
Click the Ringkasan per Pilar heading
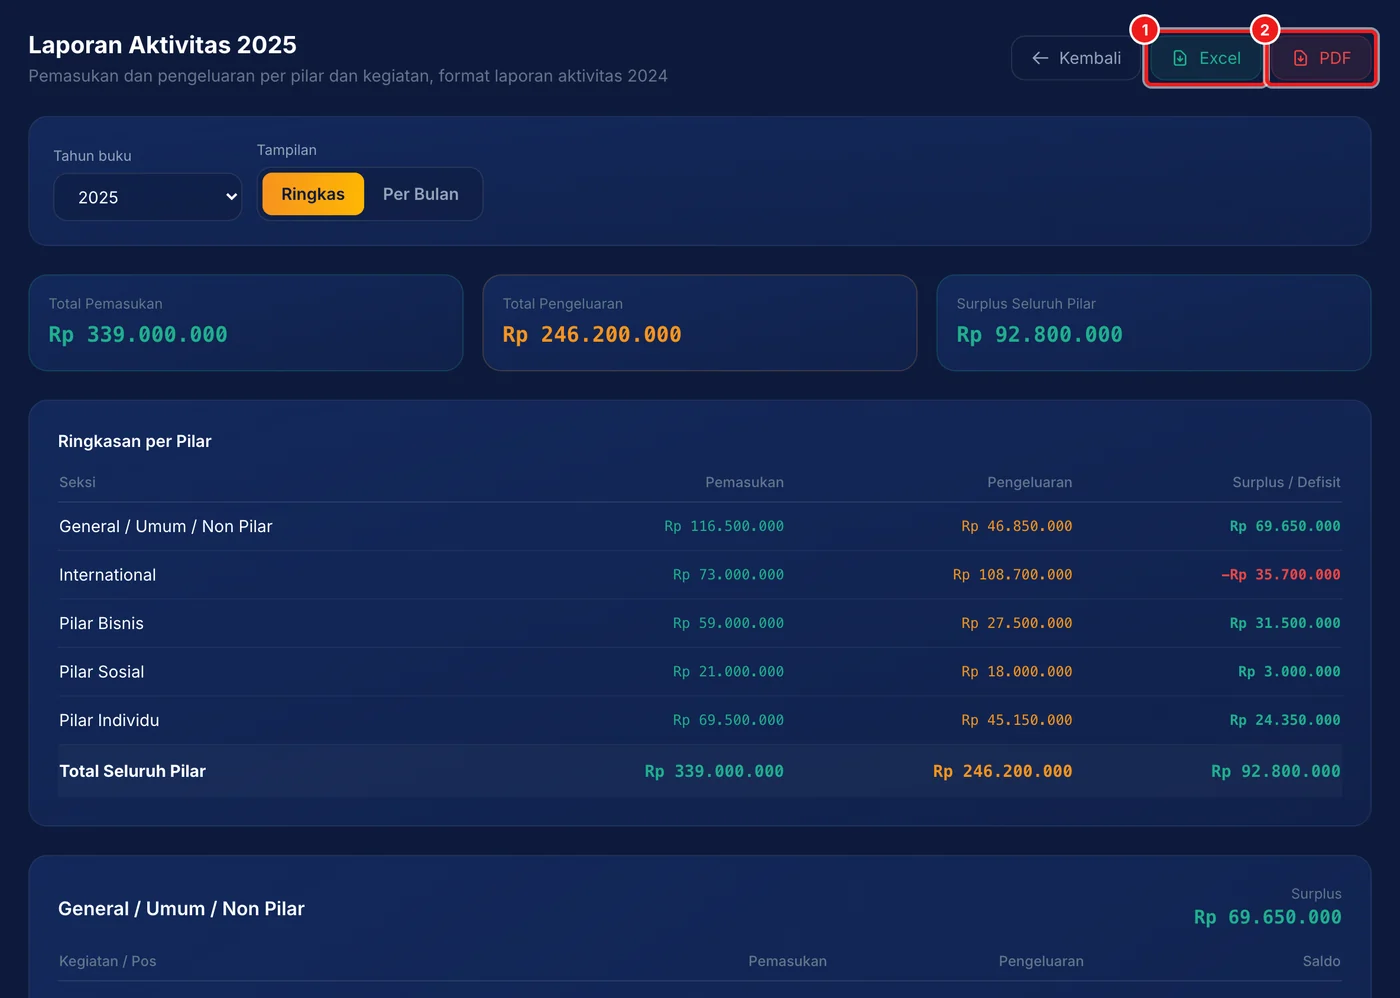tap(135, 441)
